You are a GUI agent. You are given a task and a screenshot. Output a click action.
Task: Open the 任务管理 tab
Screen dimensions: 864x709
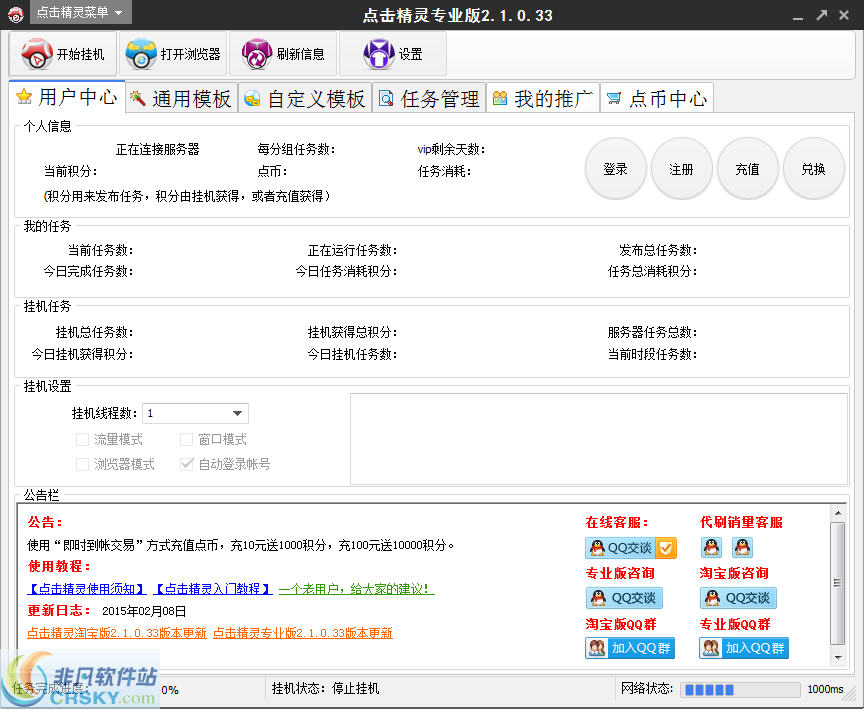[429, 99]
